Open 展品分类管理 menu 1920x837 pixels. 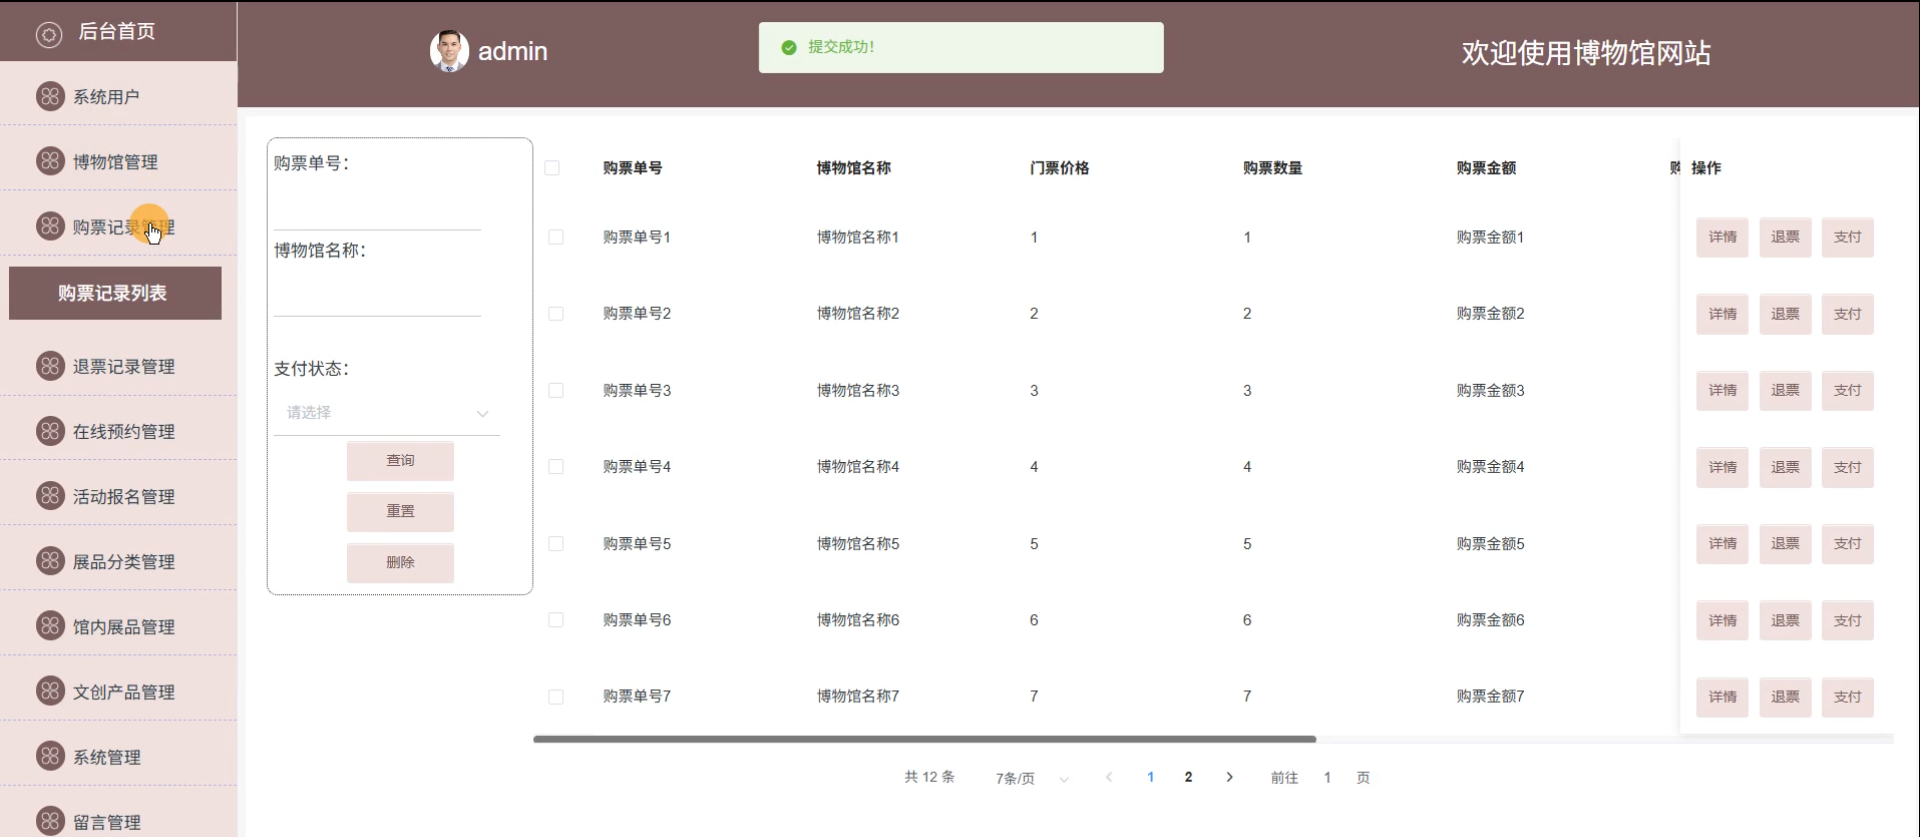click(x=118, y=561)
